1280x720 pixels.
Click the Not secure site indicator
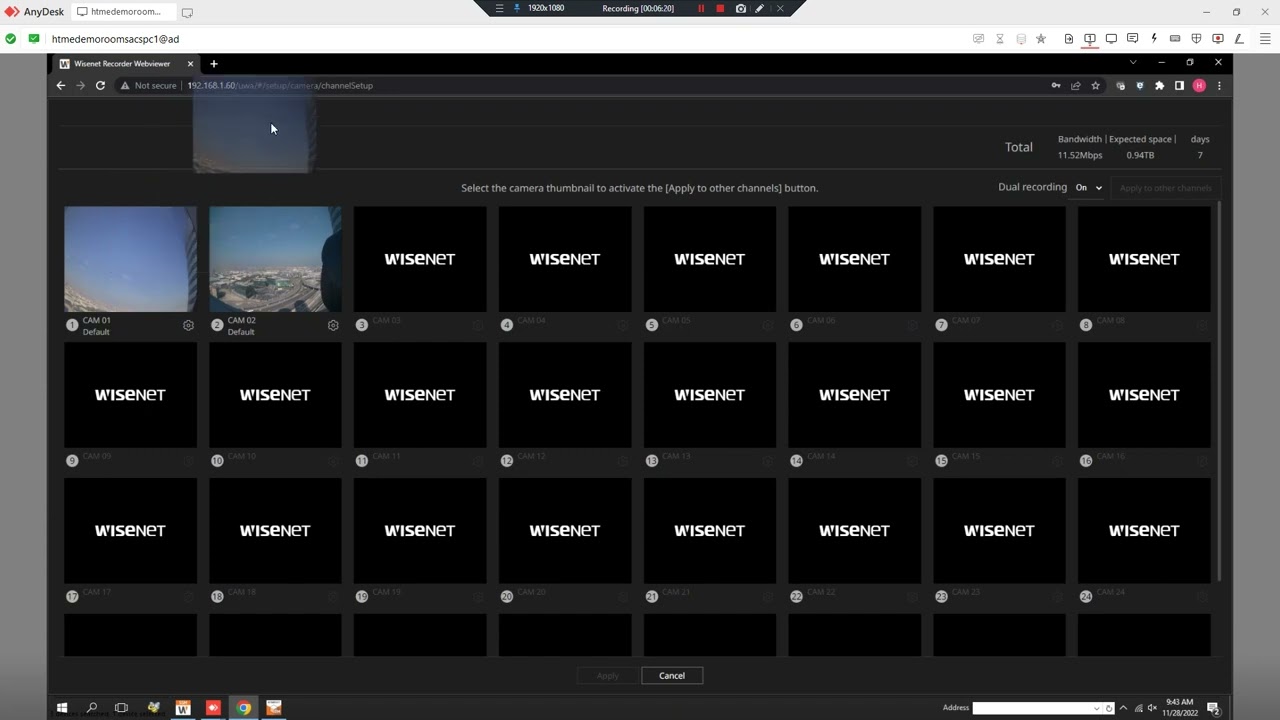[x=148, y=86]
